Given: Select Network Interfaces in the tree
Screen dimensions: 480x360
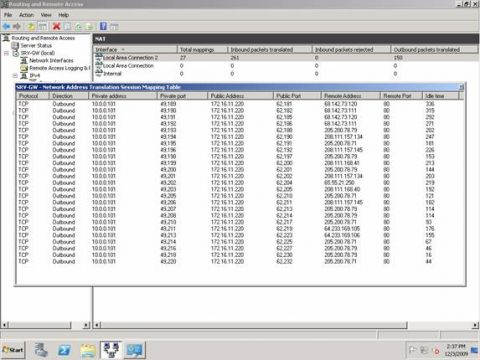Looking at the screenshot, I should click(x=51, y=60).
